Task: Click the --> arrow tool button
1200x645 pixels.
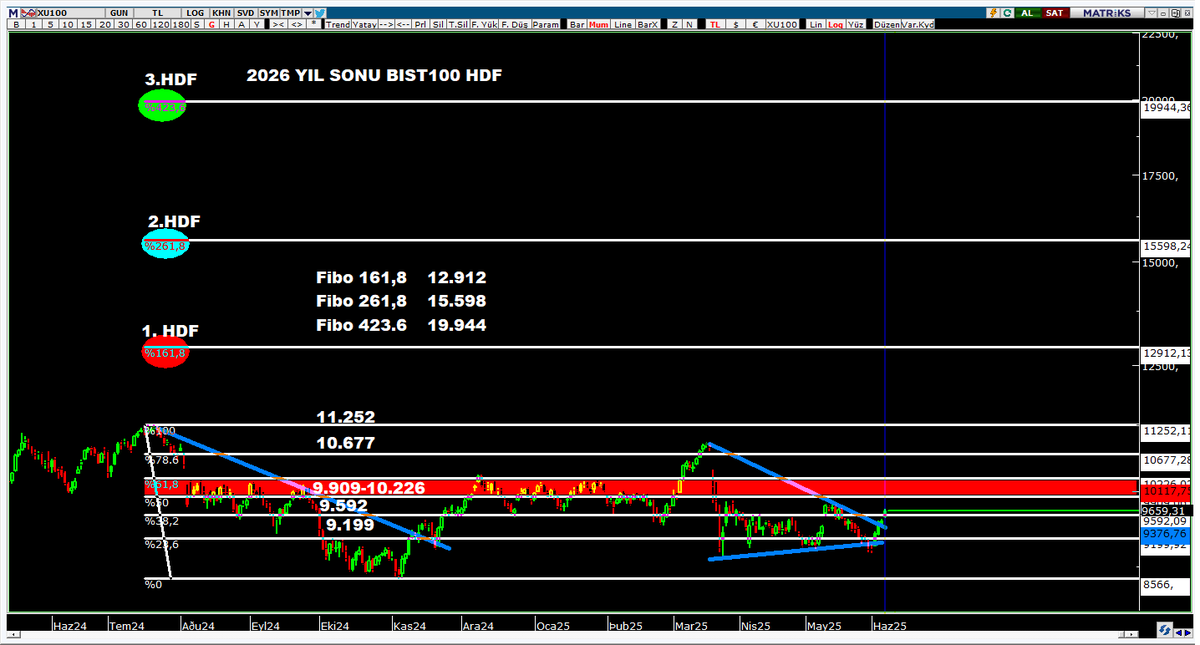Action: point(386,24)
